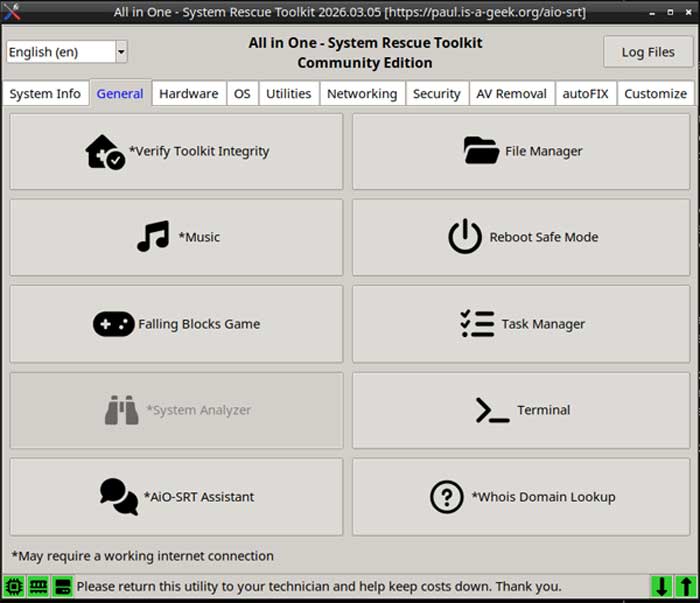700x603 pixels.
Task: Click the CPU chip status bar icon
Action: click(14, 586)
